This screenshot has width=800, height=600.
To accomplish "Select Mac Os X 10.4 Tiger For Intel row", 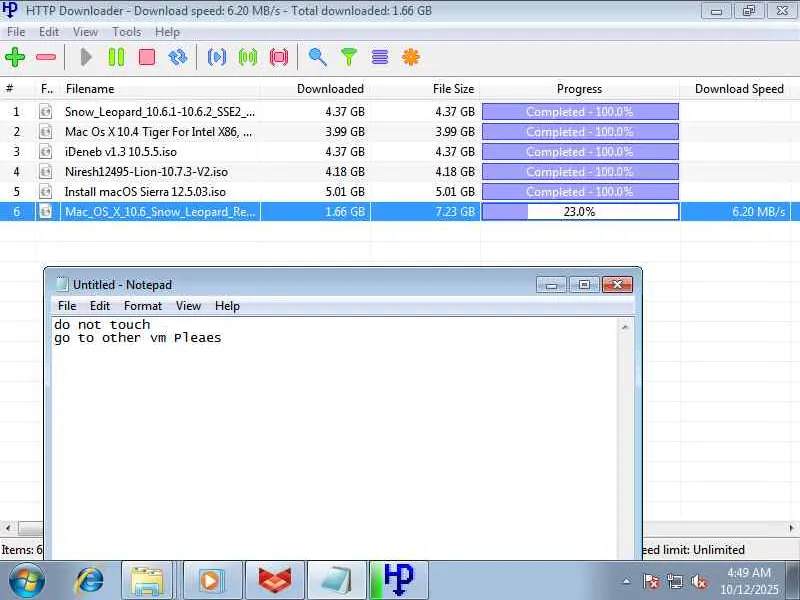I will [x=400, y=132].
